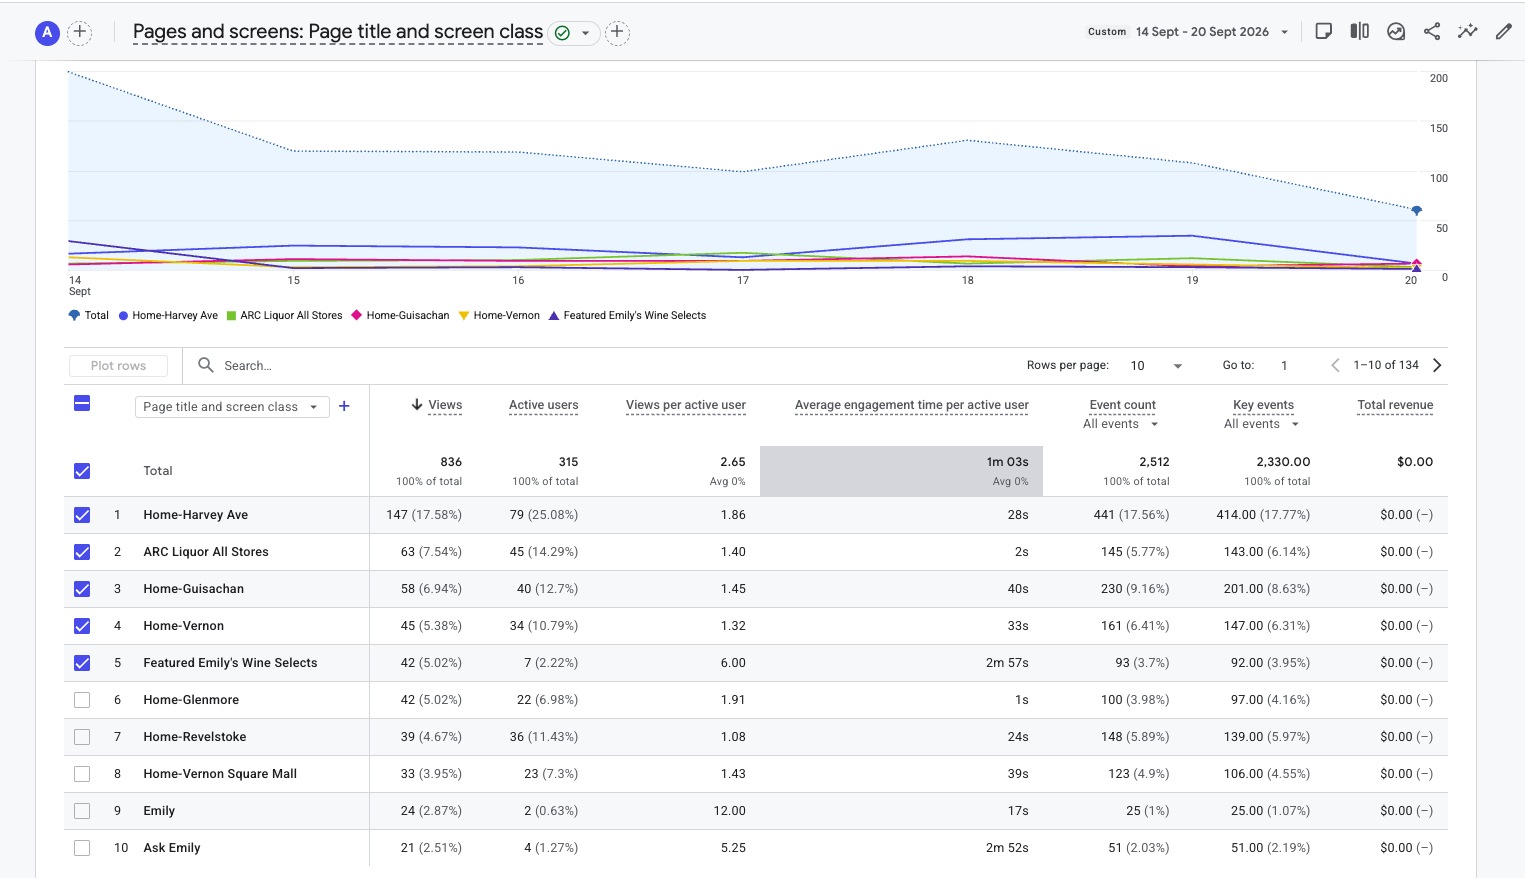Sort by Views per active user
The width and height of the screenshot is (1525, 878).
click(x=686, y=405)
